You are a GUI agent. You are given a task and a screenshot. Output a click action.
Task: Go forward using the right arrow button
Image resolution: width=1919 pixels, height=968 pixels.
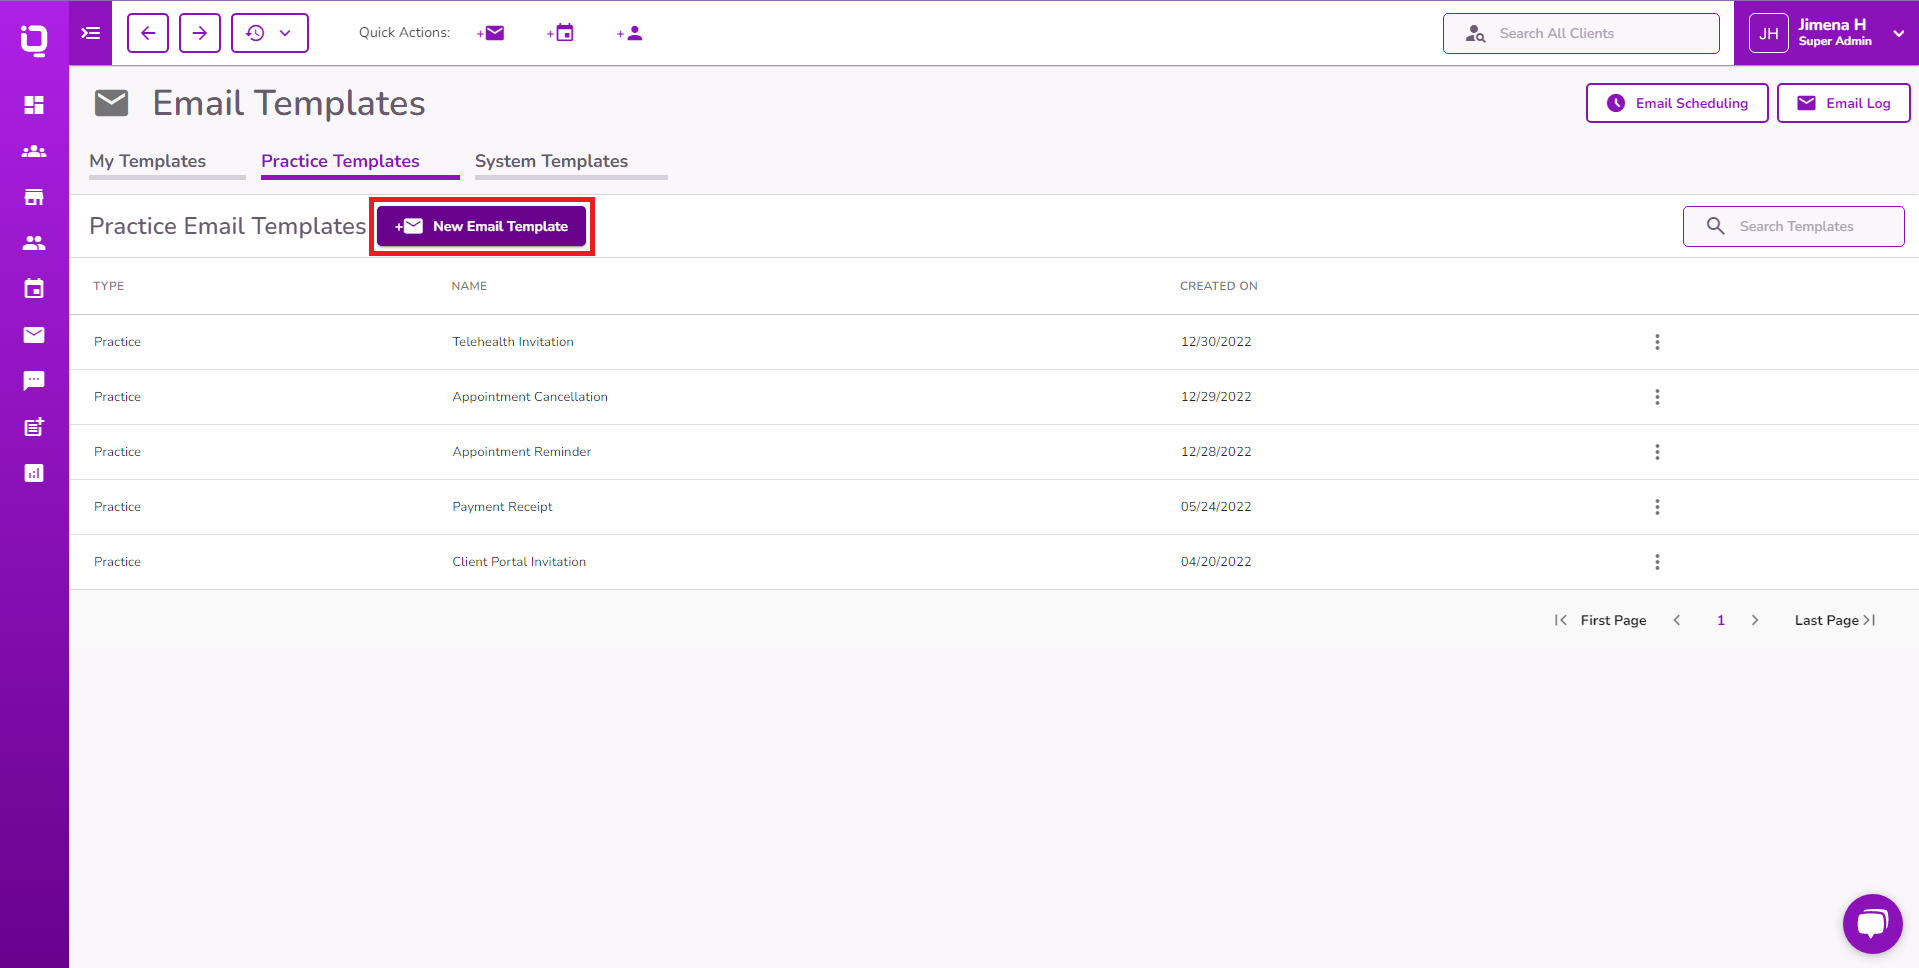(x=200, y=33)
